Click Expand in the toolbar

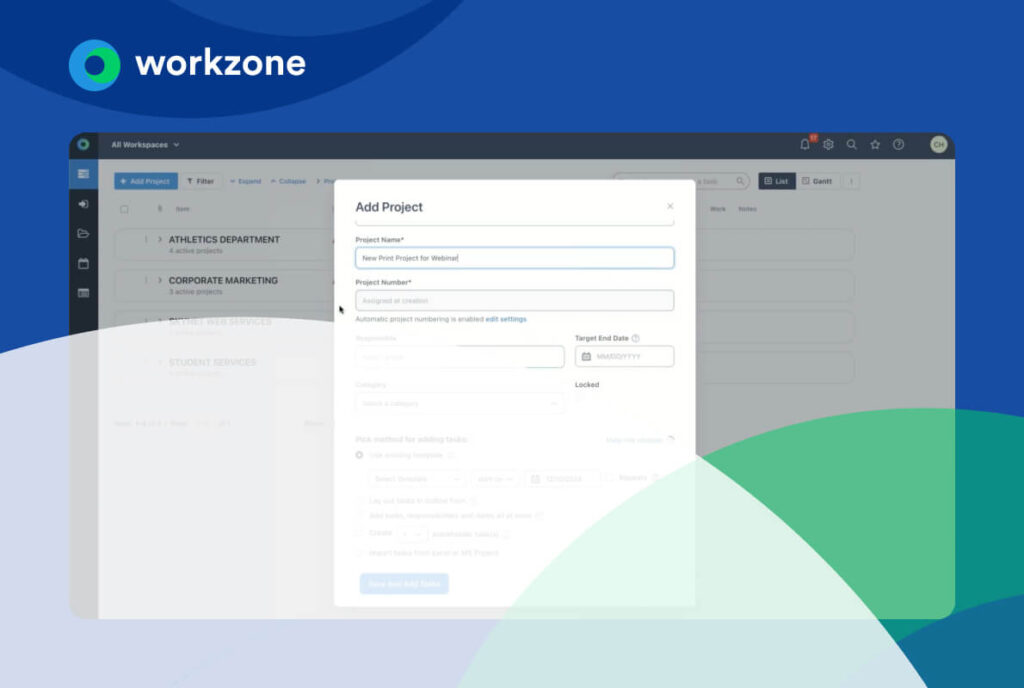click(x=246, y=181)
